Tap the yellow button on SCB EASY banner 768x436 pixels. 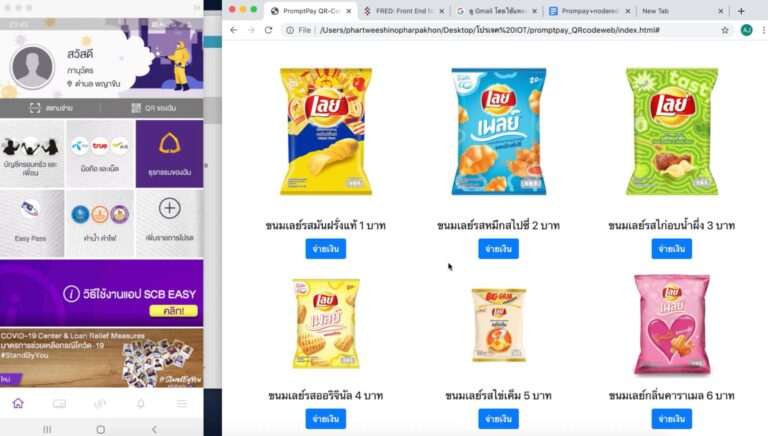[x=173, y=311]
